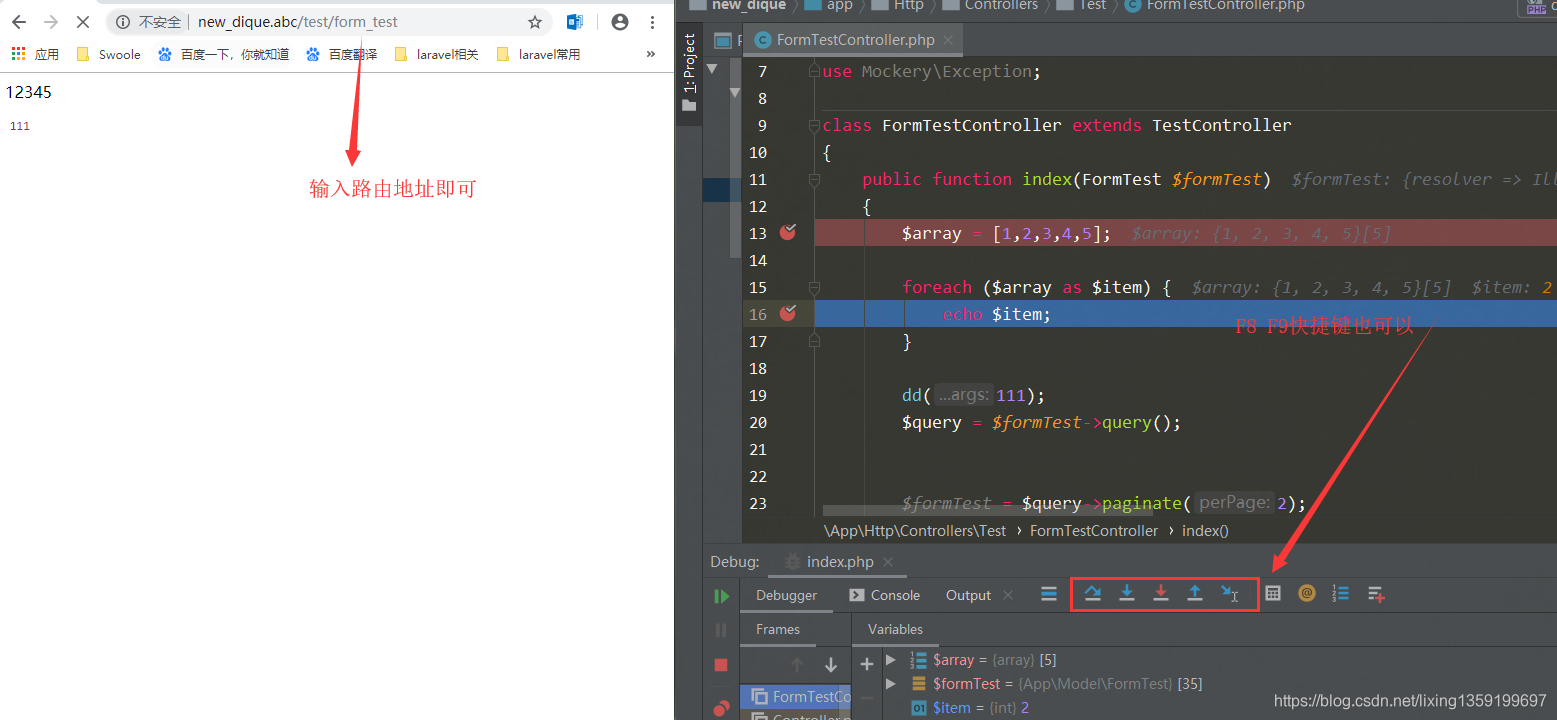Select the FormTestController.php editor tab
Screen dimensions: 1557x720
coord(855,40)
